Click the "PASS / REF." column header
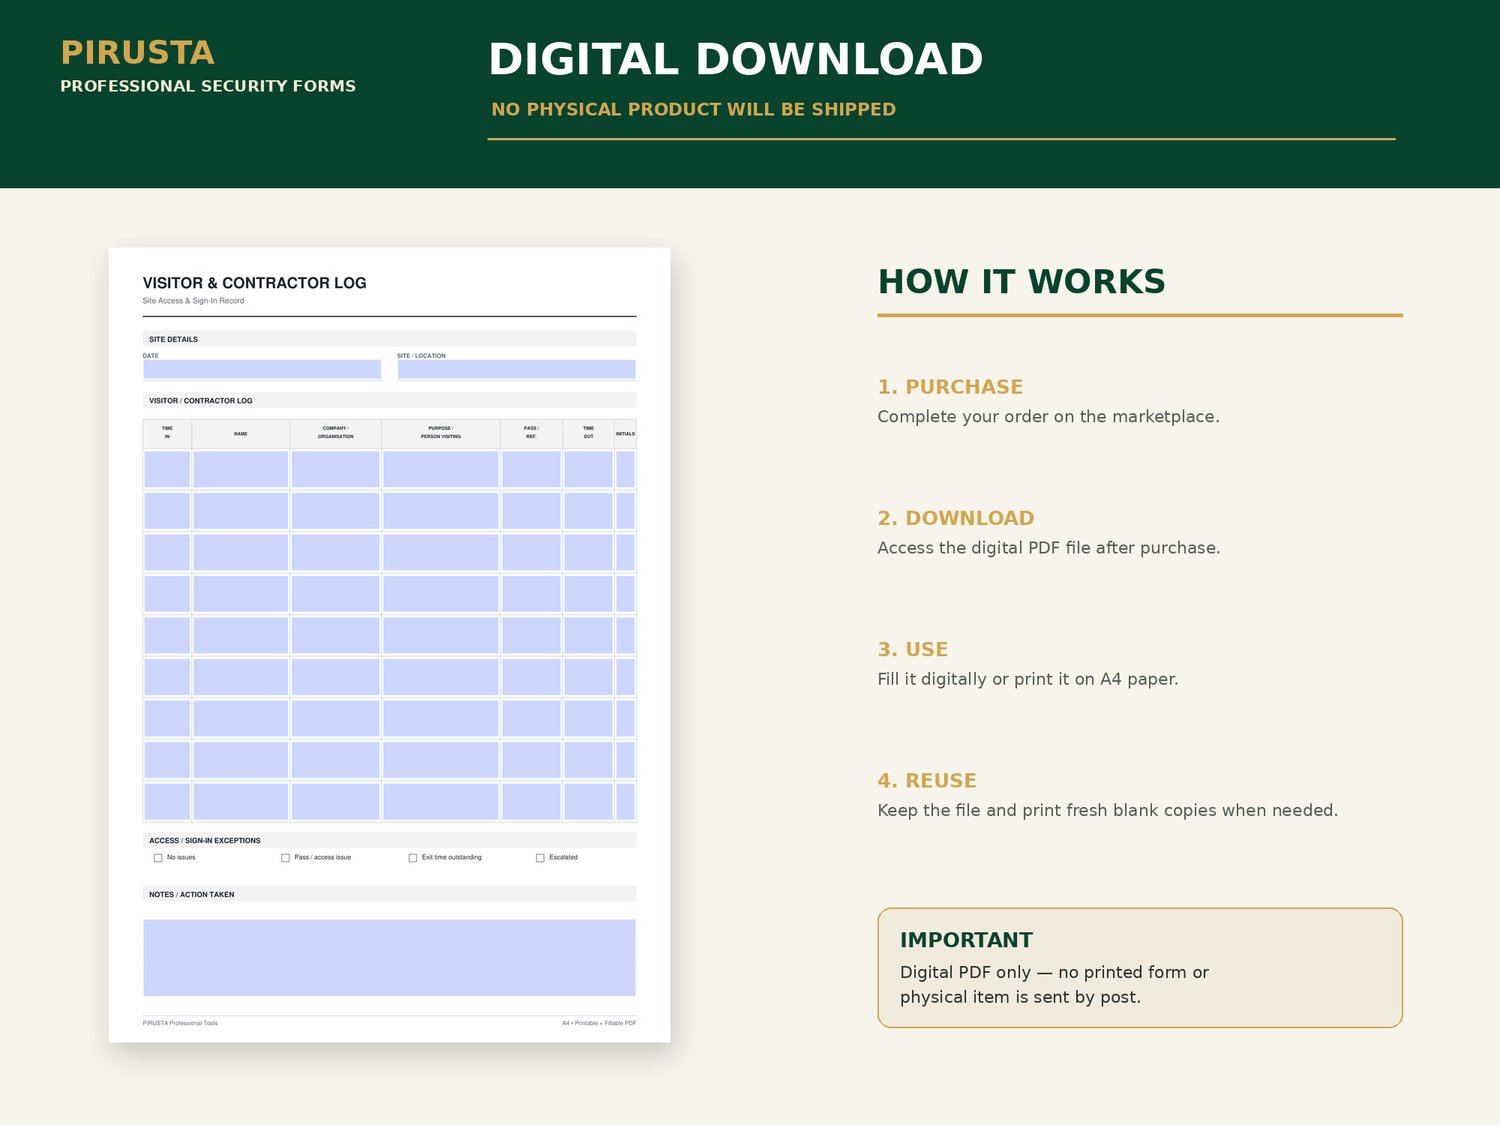 (x=531, y=433)
